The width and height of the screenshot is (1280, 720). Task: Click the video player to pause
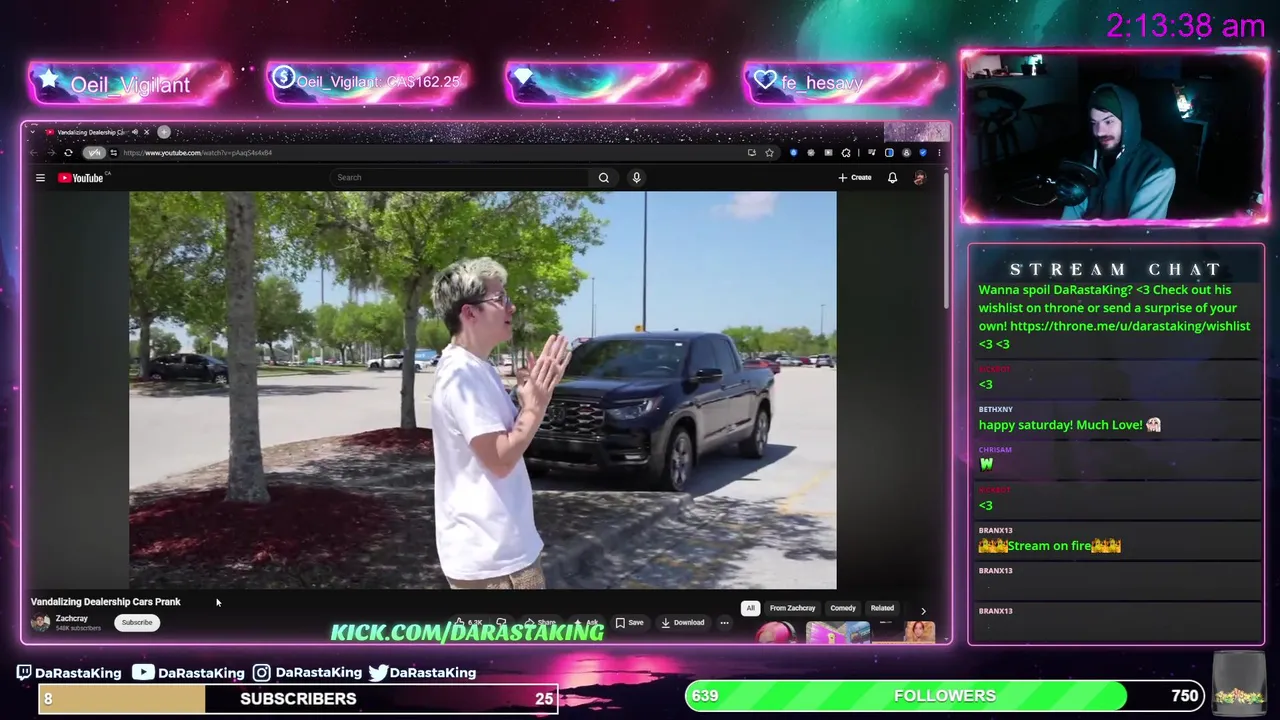point(482,390)
